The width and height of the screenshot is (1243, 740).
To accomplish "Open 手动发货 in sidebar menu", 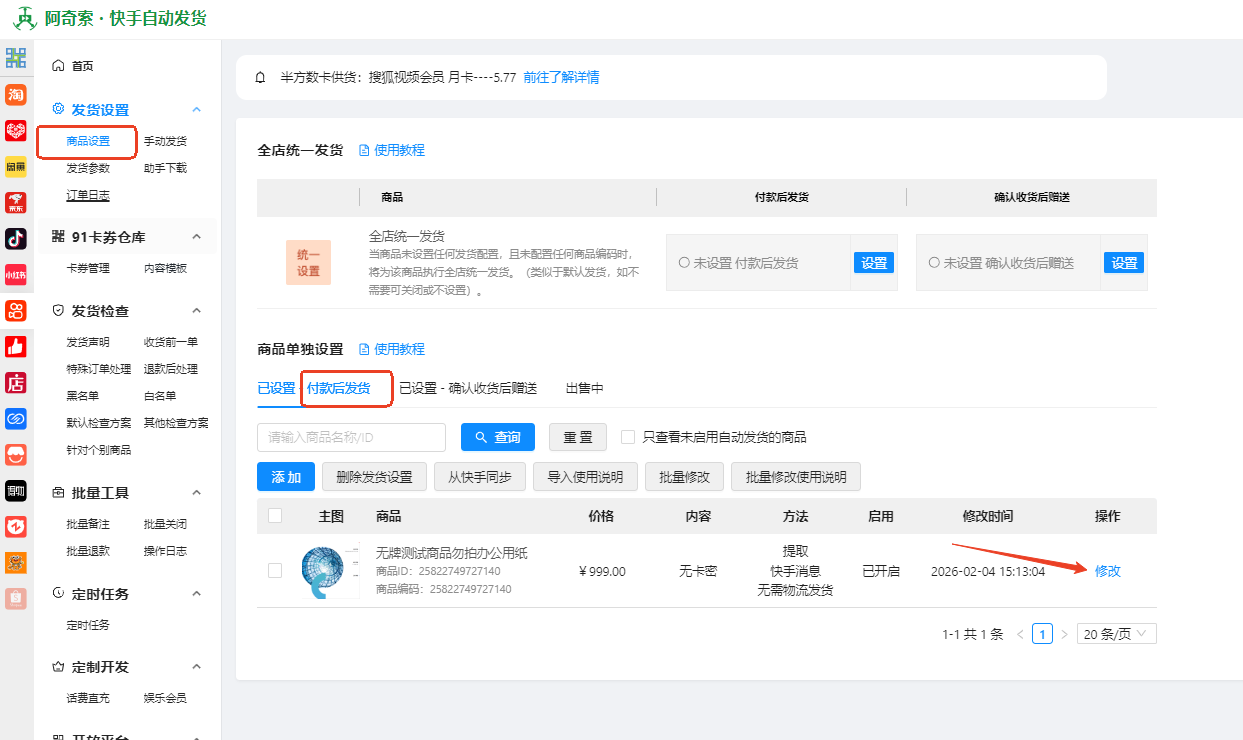I will click(165, 141).
